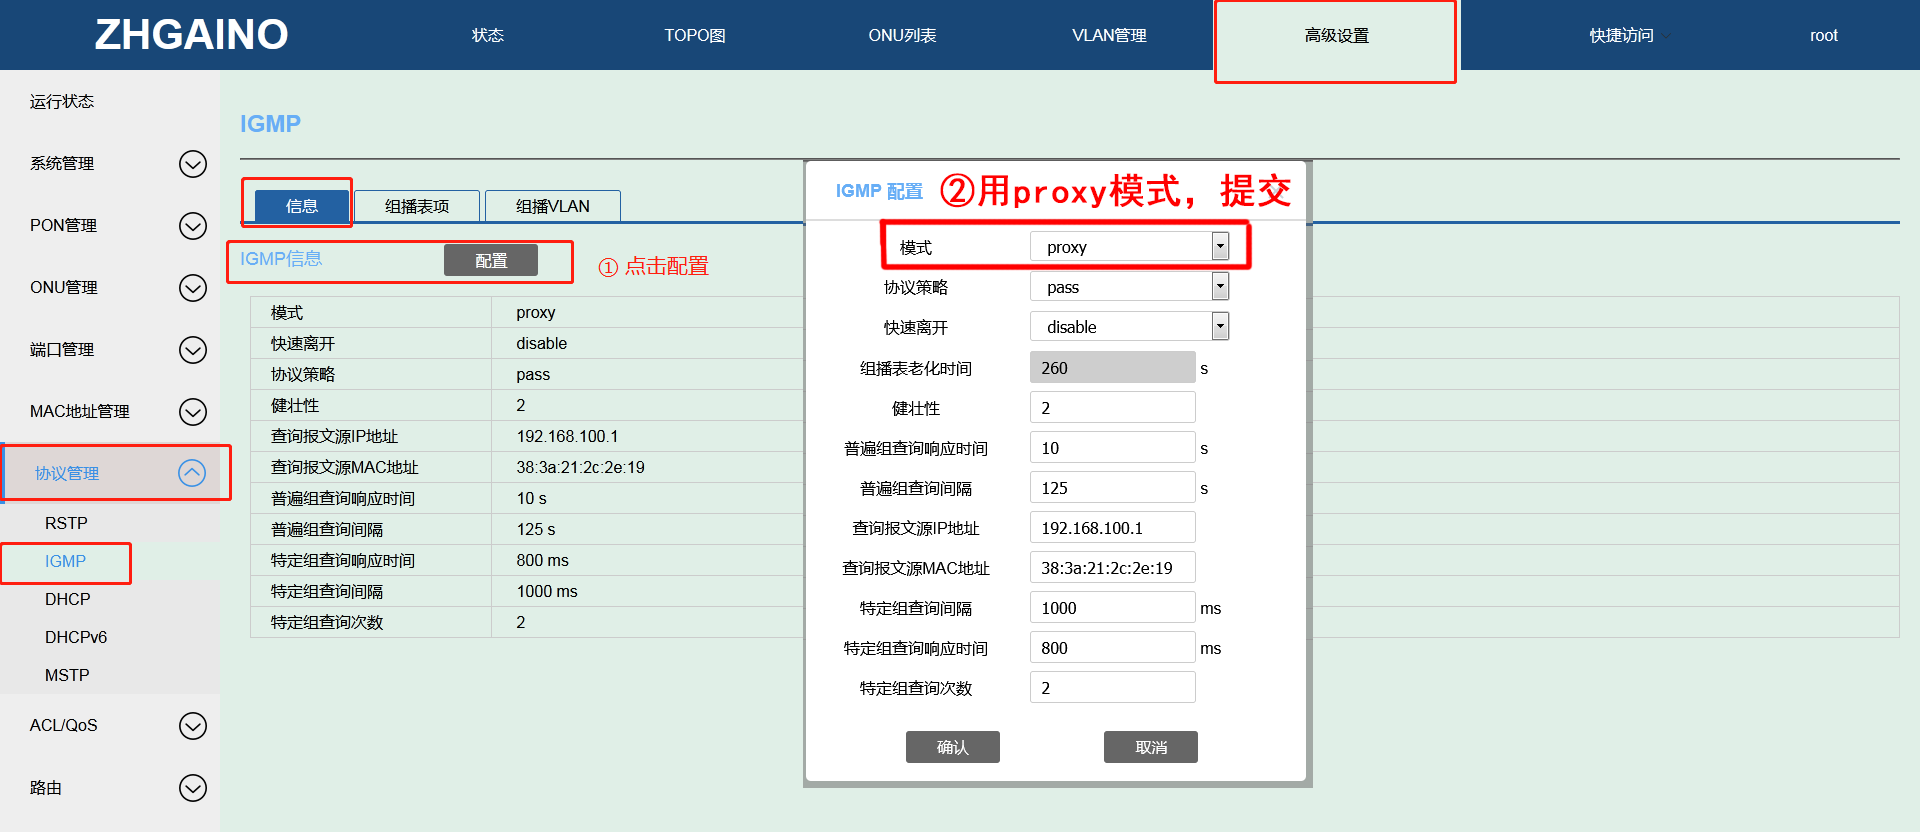The height and width of the screenshot is (832, 1920).
Task: Open the 快捷访问 menu
Action: (1621, 36)
